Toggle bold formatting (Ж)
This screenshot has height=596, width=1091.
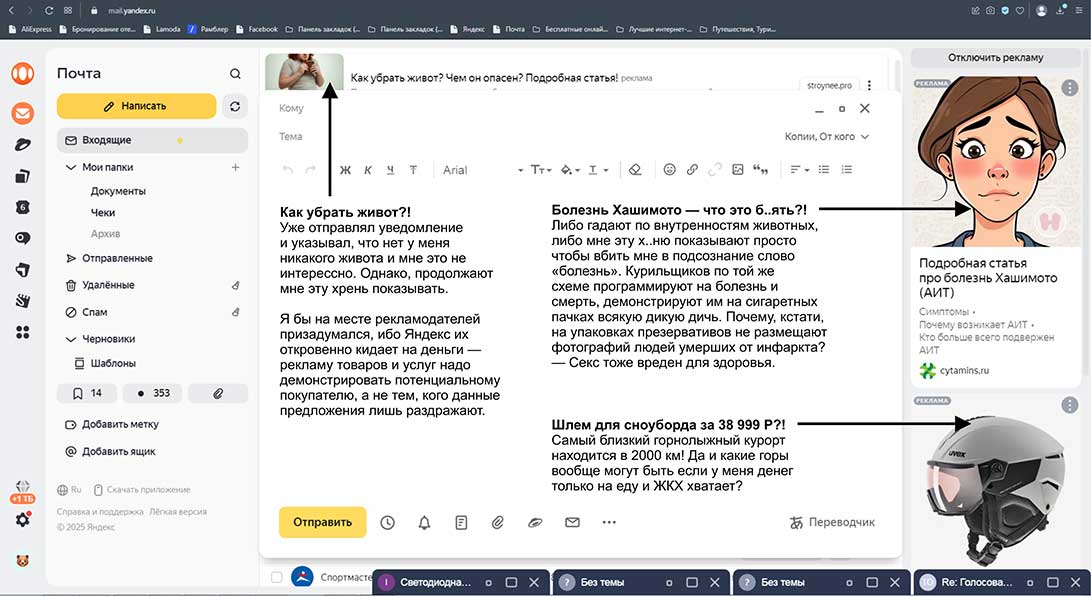coord(345,170)
